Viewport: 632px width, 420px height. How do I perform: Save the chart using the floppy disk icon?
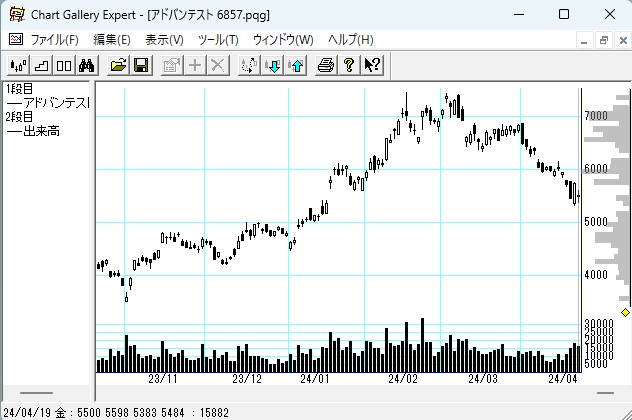pos(141,65)
